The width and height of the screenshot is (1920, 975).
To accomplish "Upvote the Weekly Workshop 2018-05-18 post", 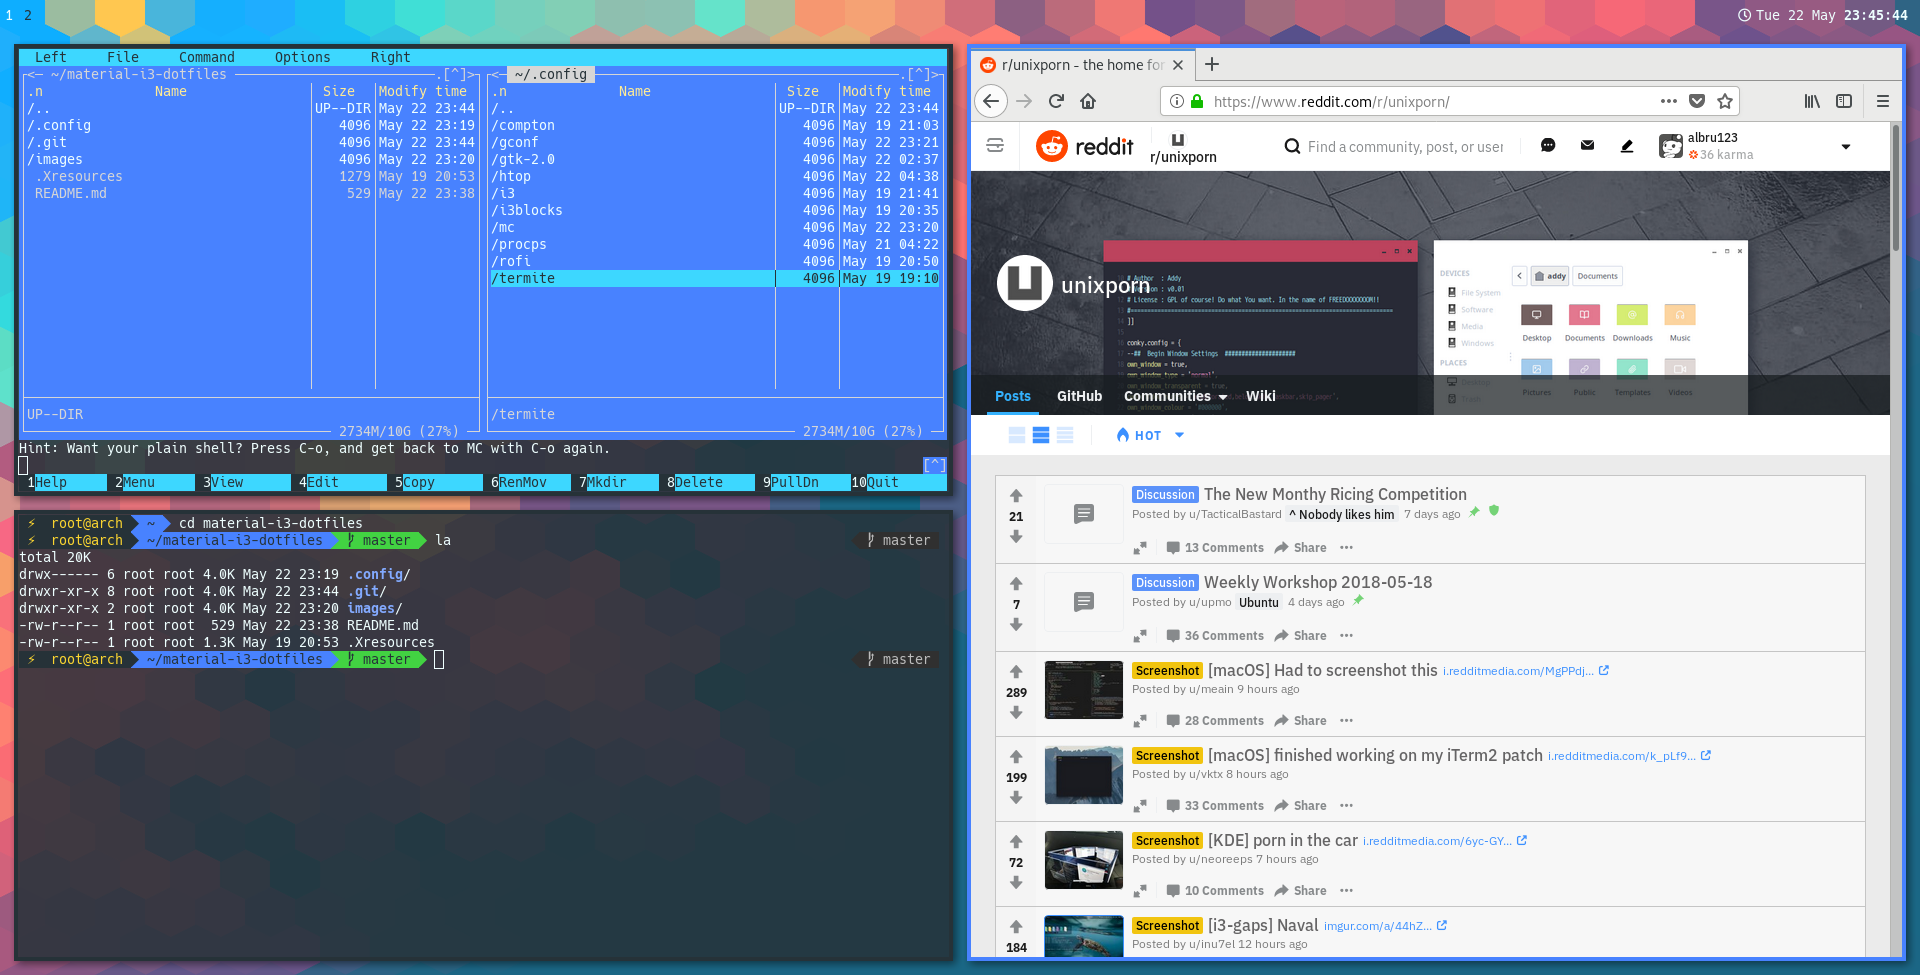I will pos(1016,583).
